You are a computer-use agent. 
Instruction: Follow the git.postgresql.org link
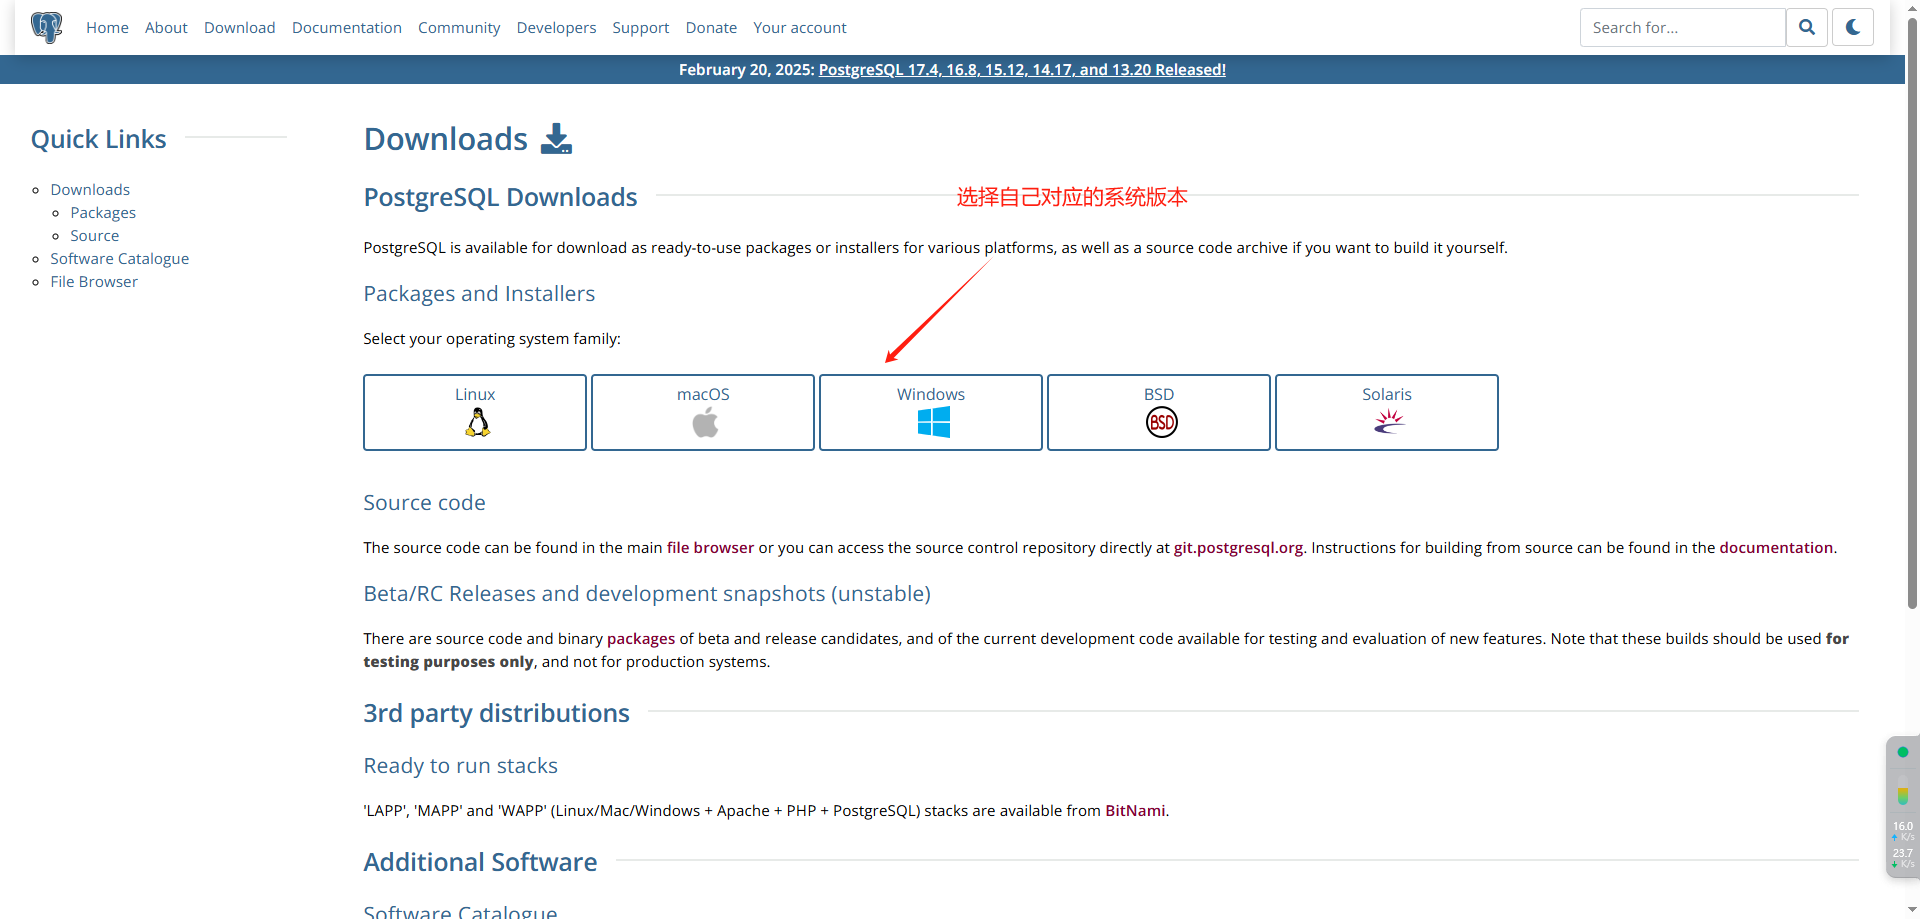(x=1238, y=548)
